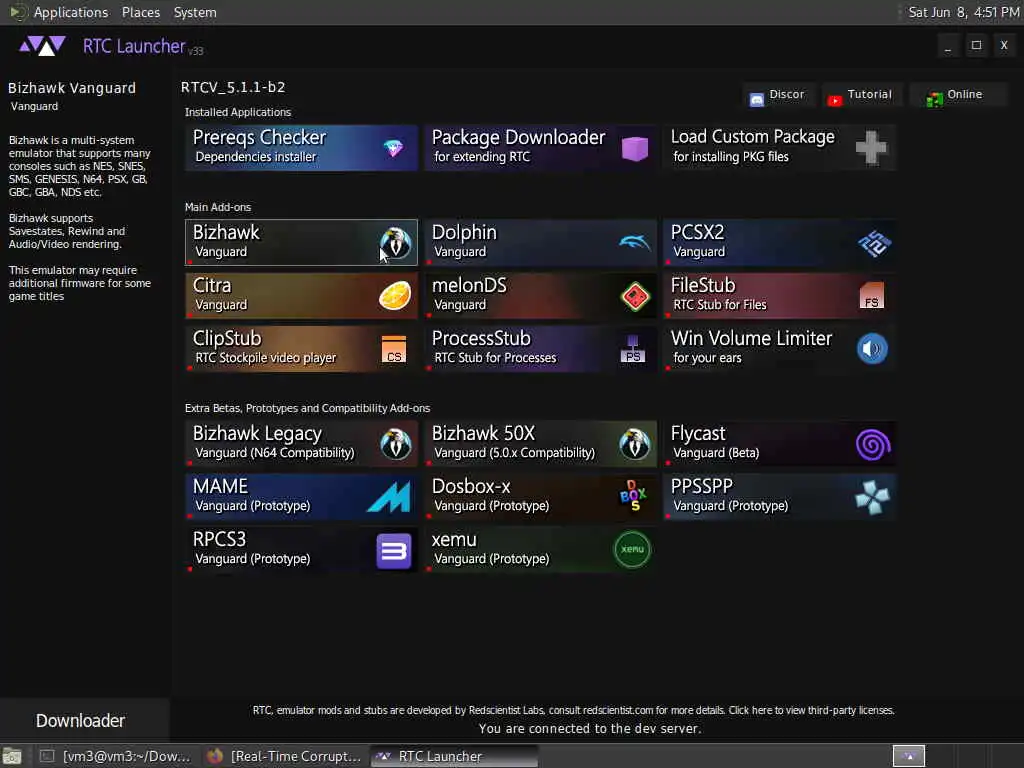This screenshot has width=1024, height=768.
Task: Click the Bizhawk Legacy eagle icon
Action: [x=395, y=444]
